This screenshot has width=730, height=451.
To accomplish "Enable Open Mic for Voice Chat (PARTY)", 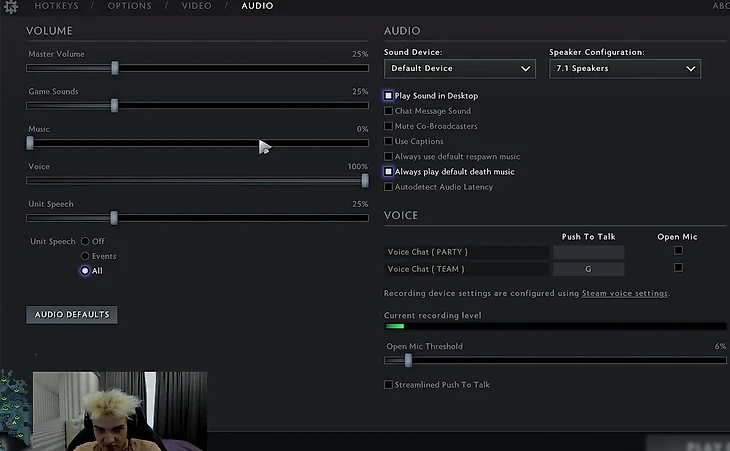I will click(x=678, y=251).
